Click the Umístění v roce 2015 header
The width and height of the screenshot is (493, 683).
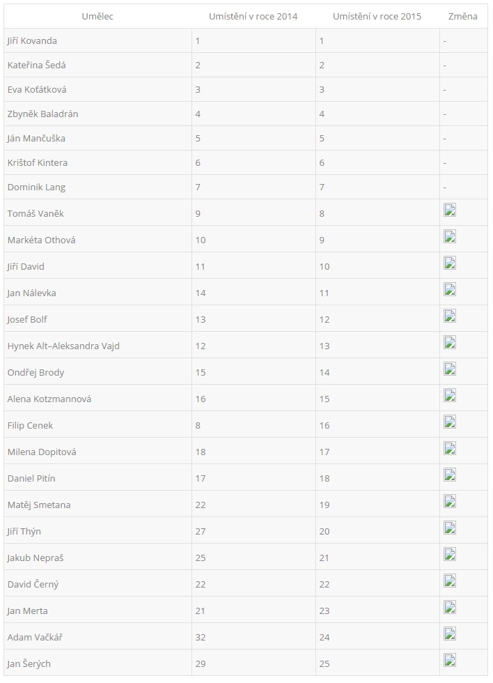tap(377, 17)
